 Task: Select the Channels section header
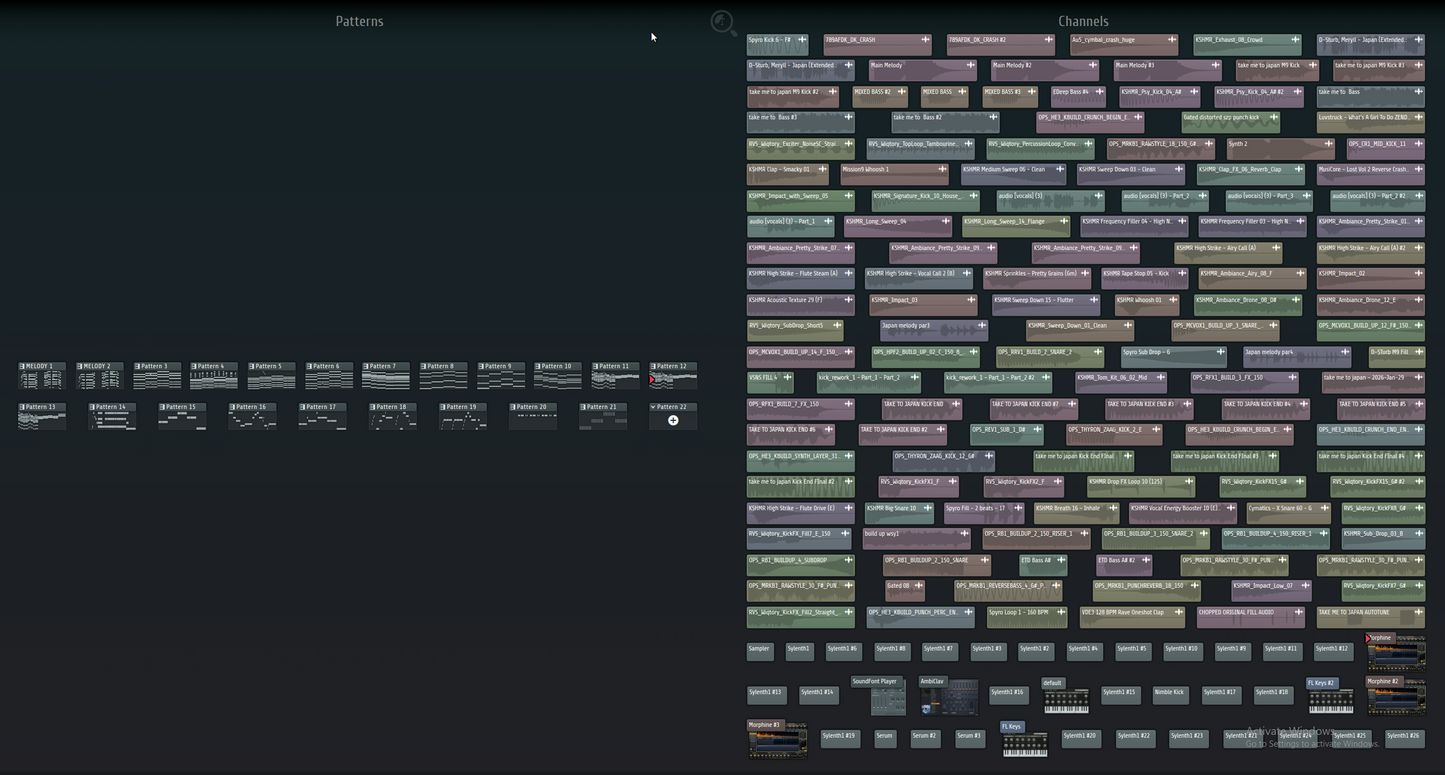pos(1083,21)
